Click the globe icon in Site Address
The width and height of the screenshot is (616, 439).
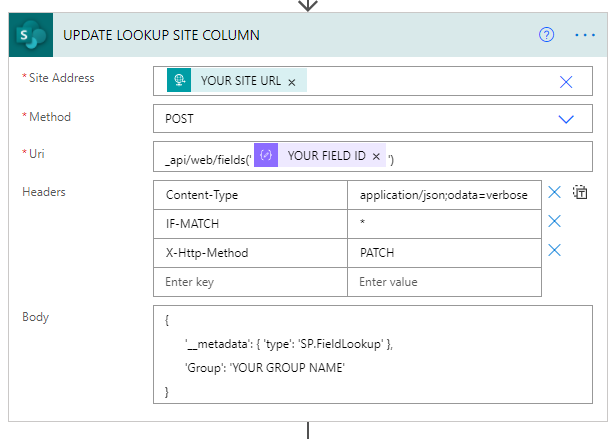181,81
